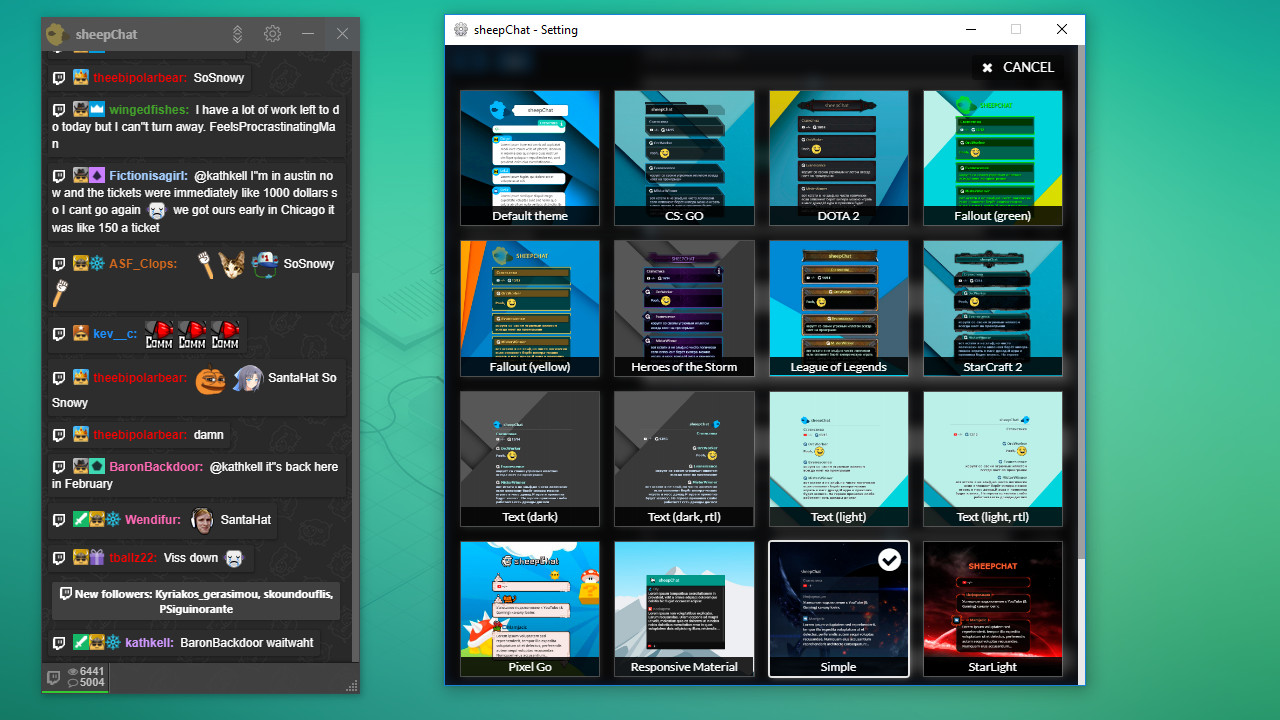Click the double-chevron autoscroll icon in the header
The height and width of the screenshot is (720, 1280).
(238, 33)
